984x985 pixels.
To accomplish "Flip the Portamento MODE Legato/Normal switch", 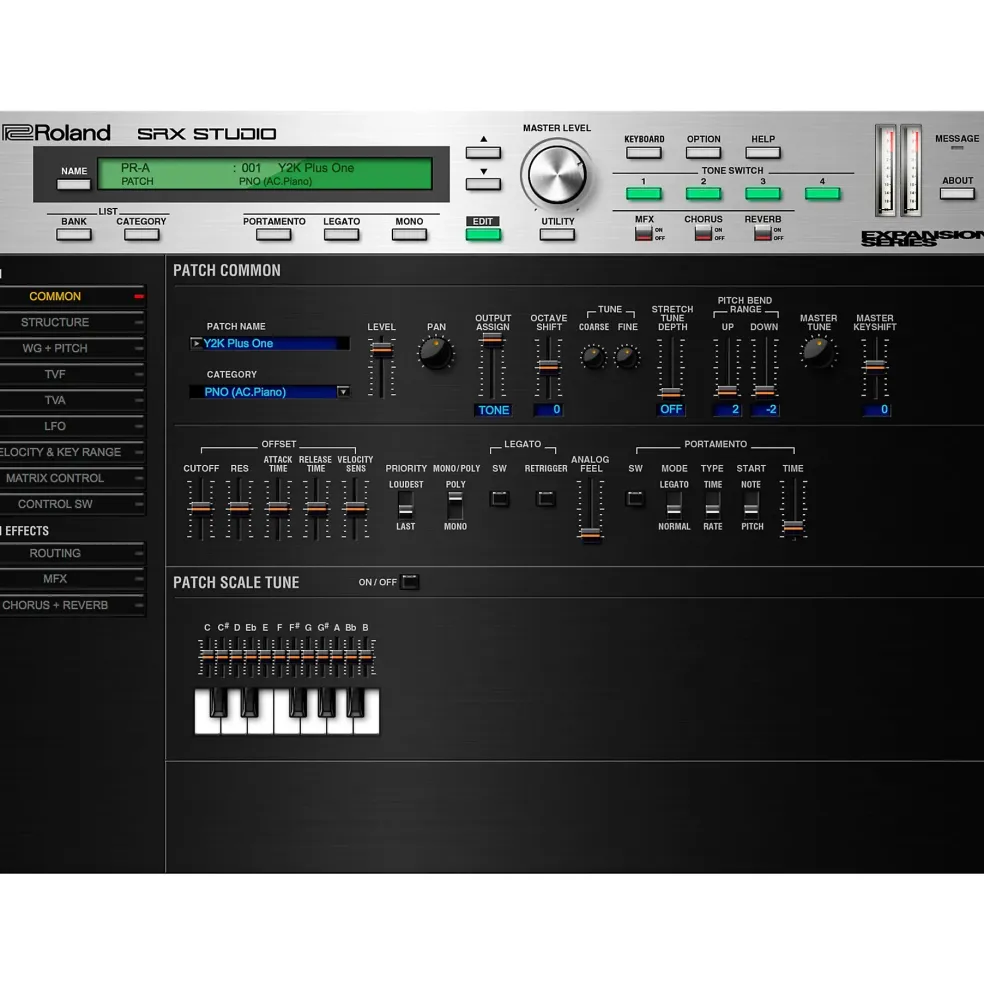I will pos(674,504).
